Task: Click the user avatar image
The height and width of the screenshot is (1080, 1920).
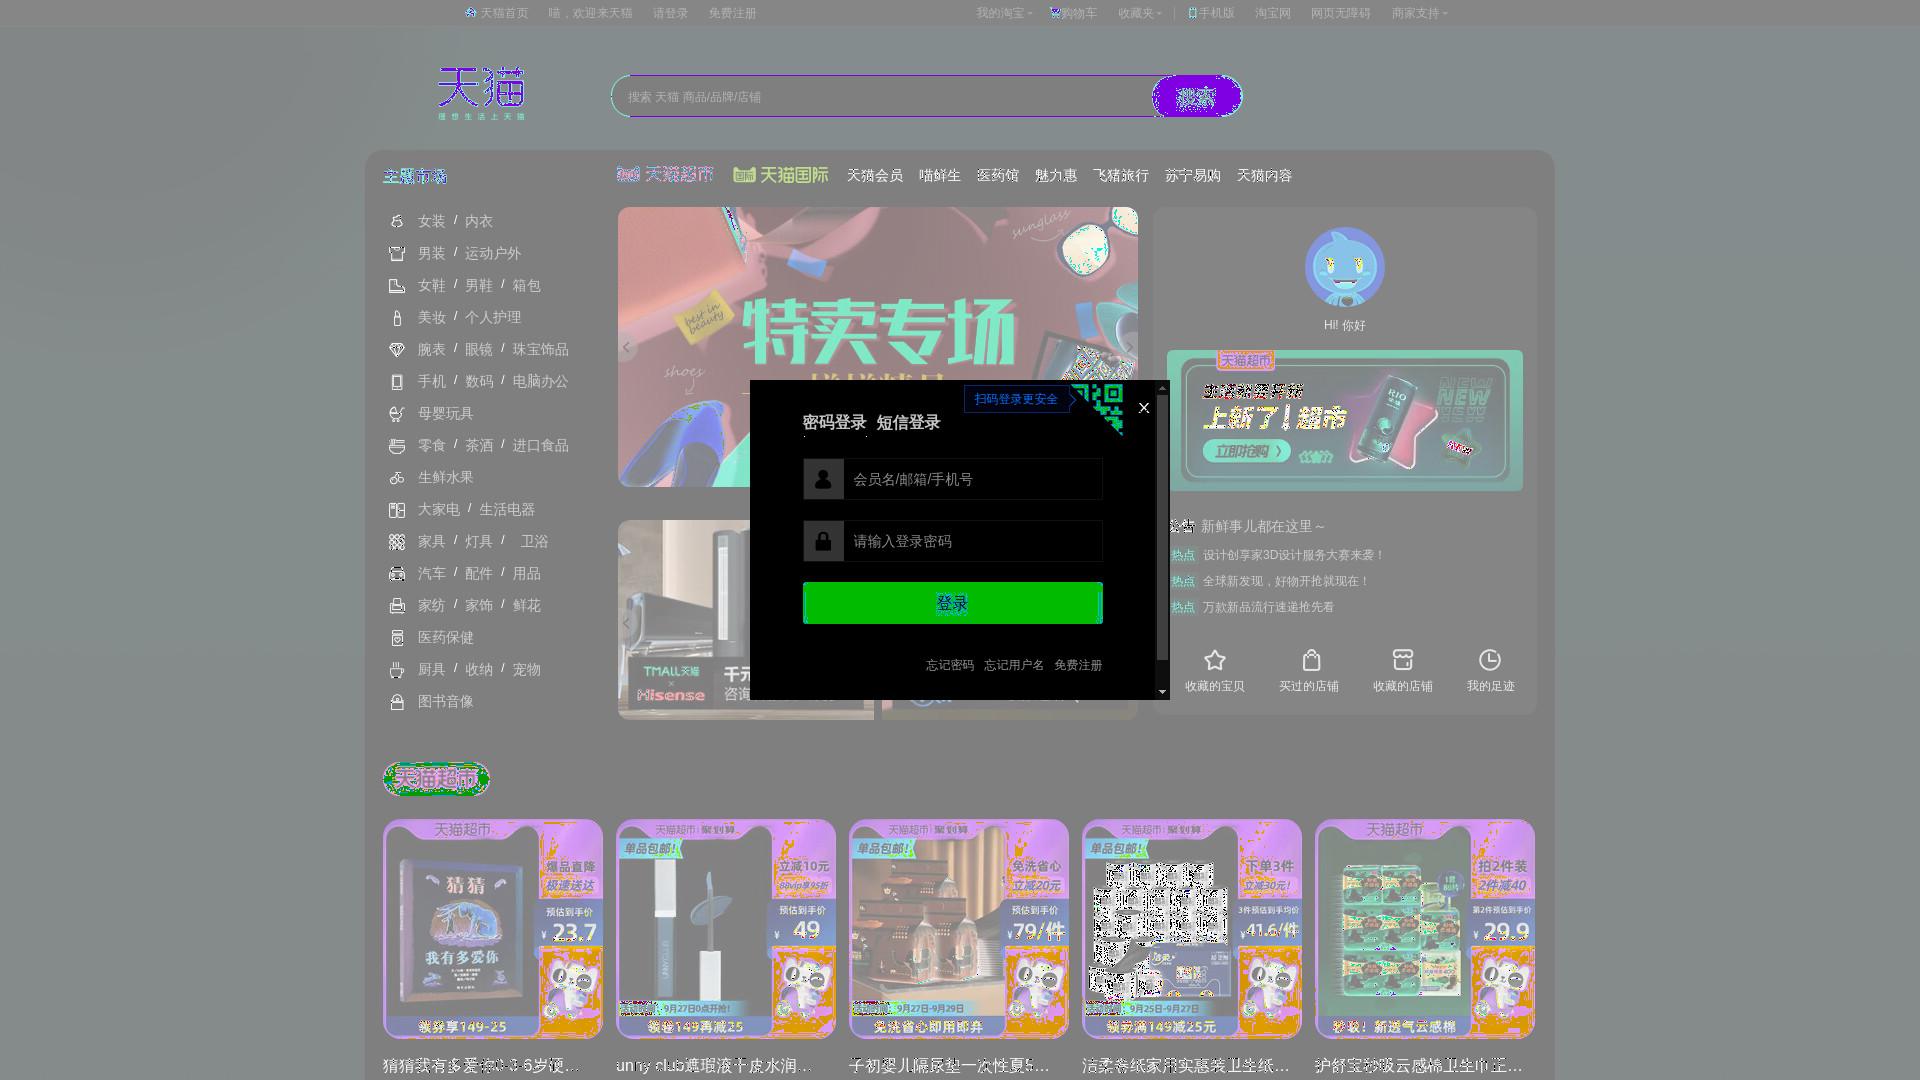Action: pyautogui.click(x=1344, y=267)
